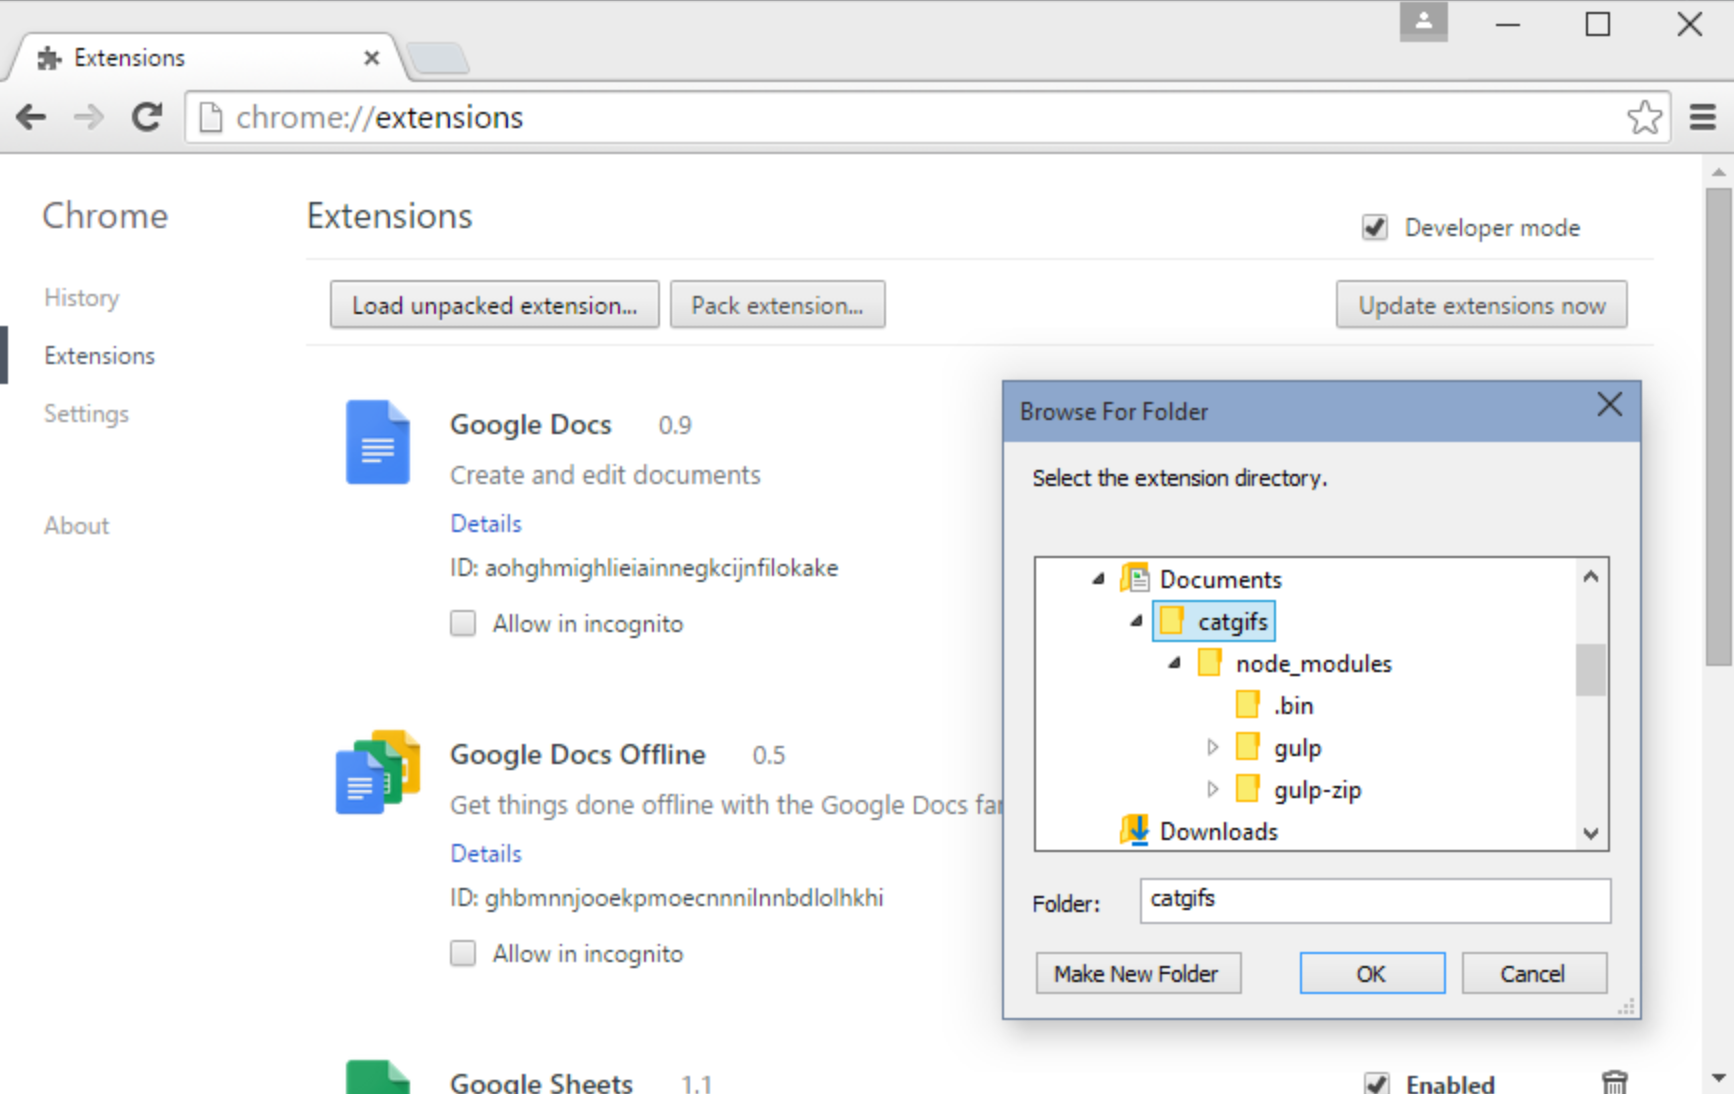The height and width of the screenshot is (1094, 1734).
Task: Click the Folder name input field
Action: click(x=1375, y=900)
